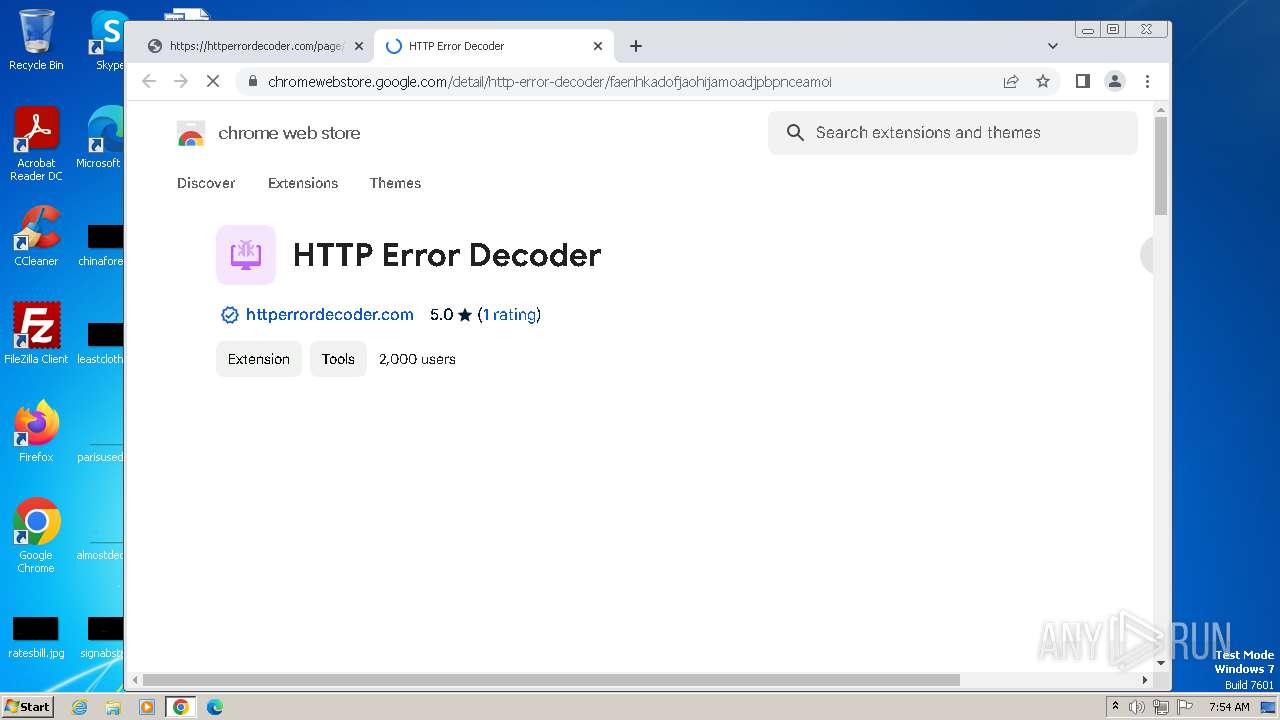1280x720 pixels.
Task: Click the scroll down arrow
Action: pos(1161,663)
